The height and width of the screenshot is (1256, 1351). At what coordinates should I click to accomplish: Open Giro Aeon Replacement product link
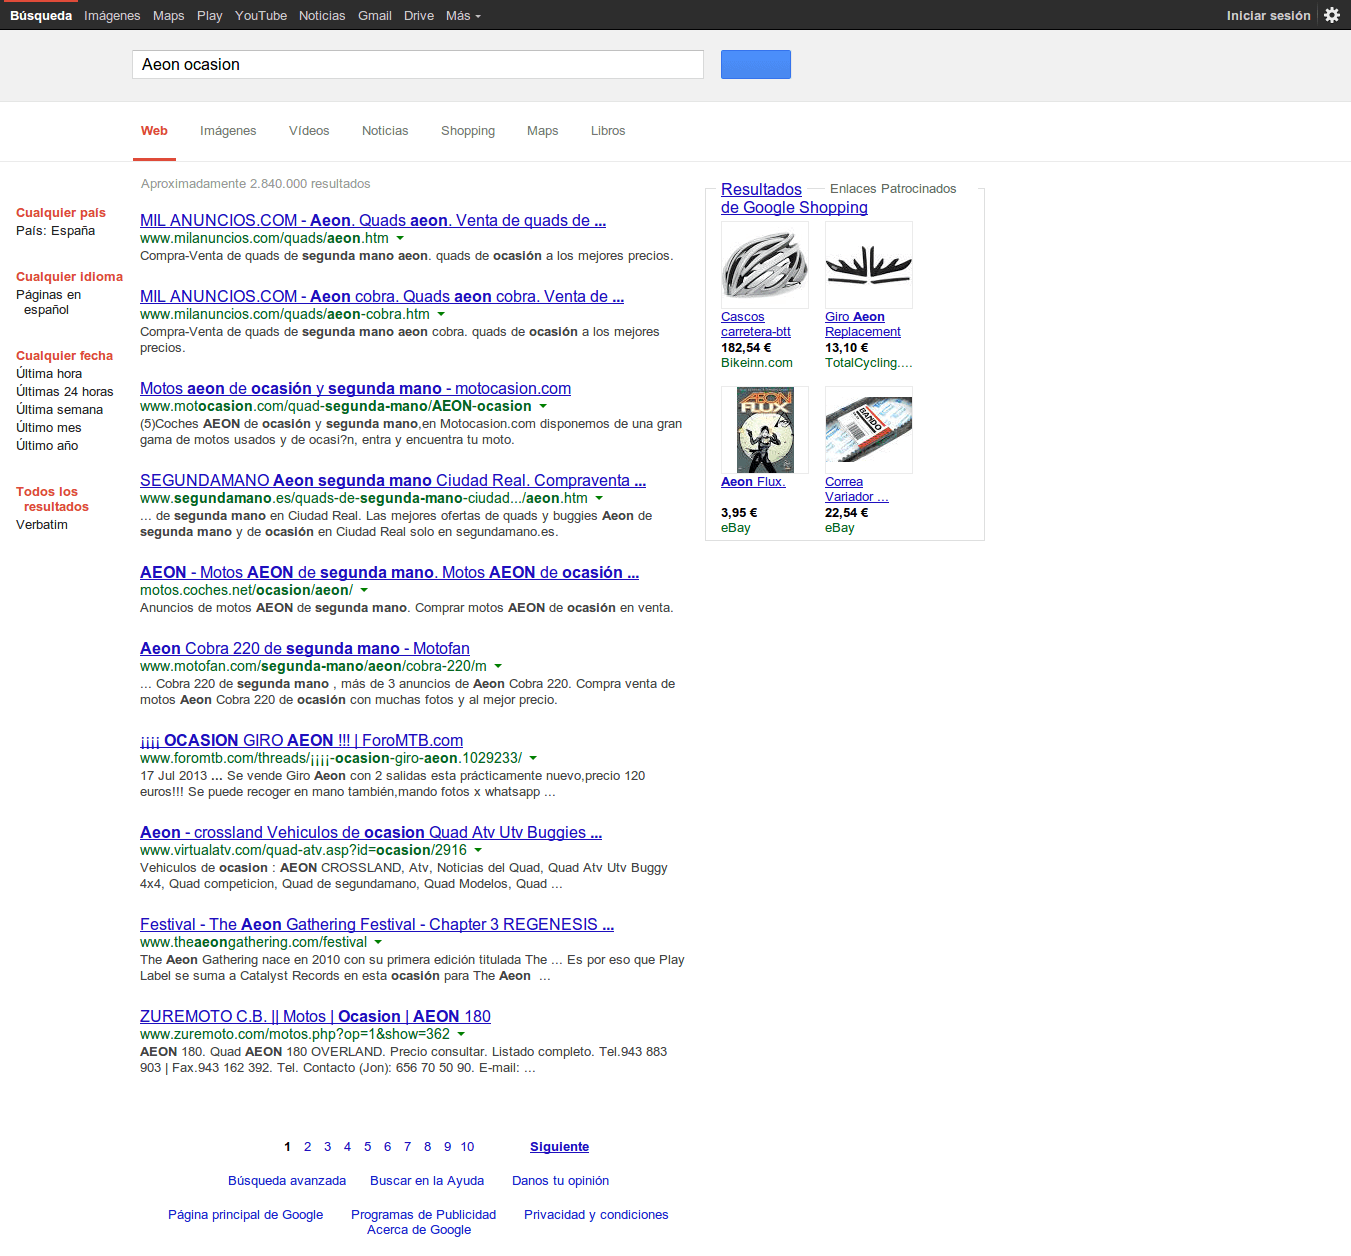[x=863, y=324]
